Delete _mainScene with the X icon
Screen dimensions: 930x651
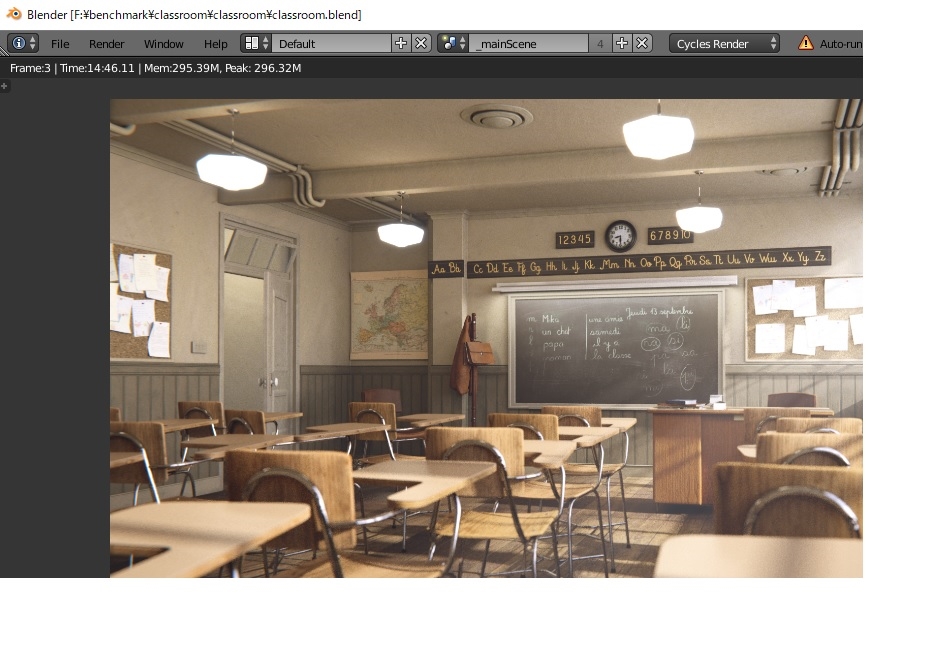(x=642, y=43)
